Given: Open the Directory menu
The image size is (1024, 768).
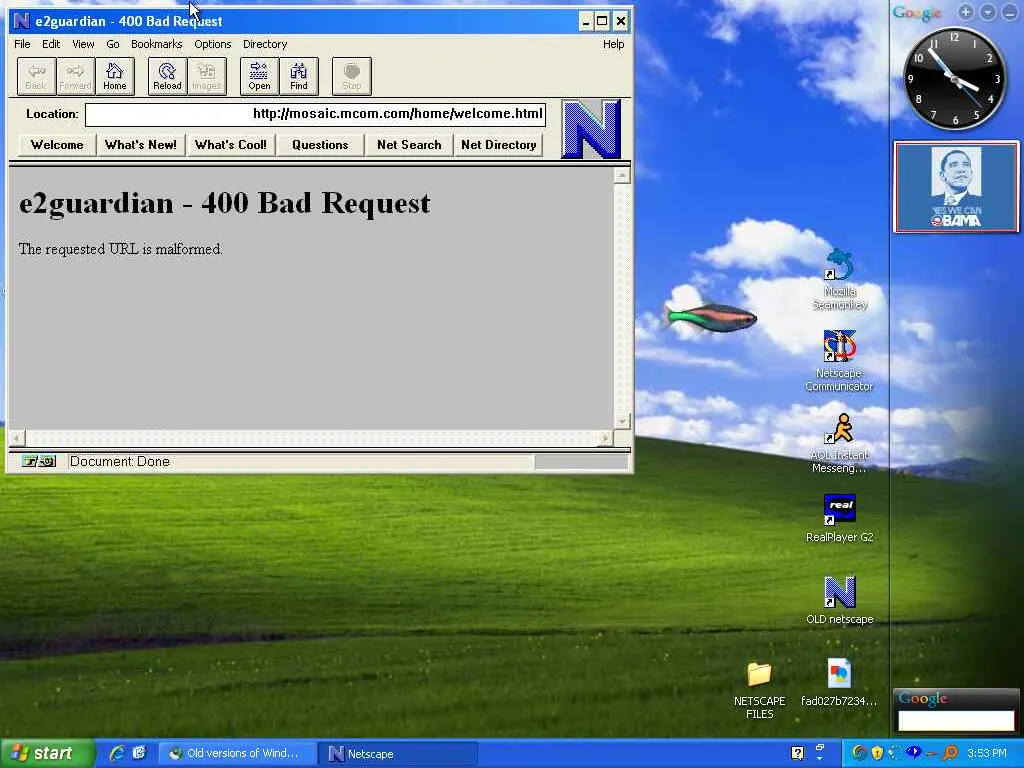Looking at the screenshot, I should click(x=265, y=44).
